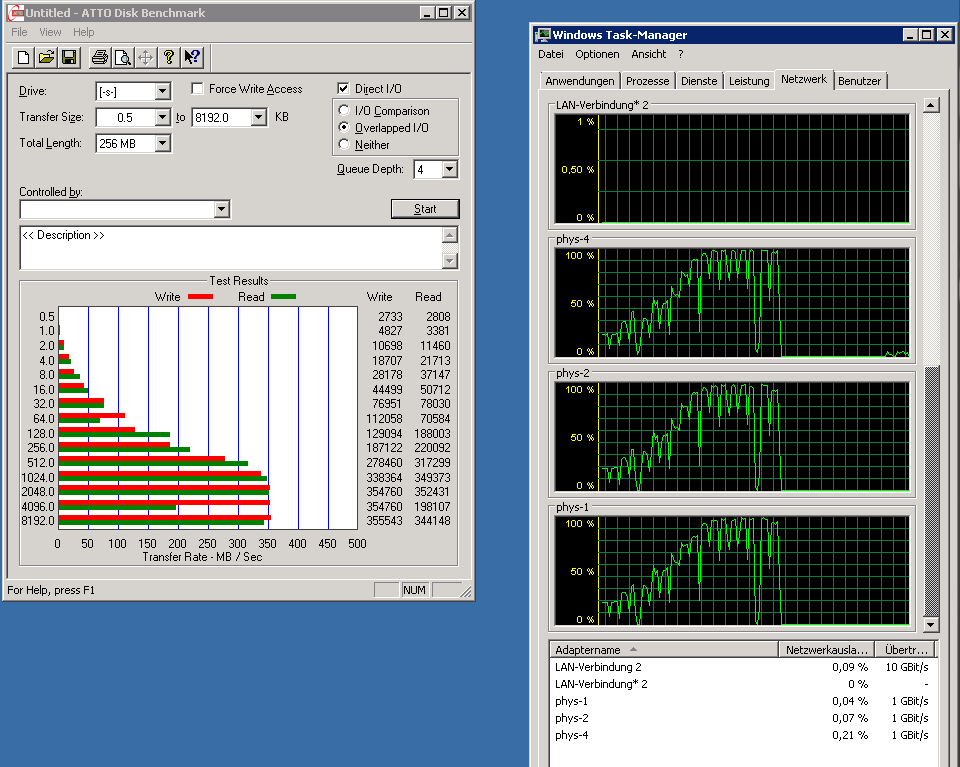This screenshot has height=767, width=960.
Task: Select phys-1 adapter row
Action: click(742, 702)
